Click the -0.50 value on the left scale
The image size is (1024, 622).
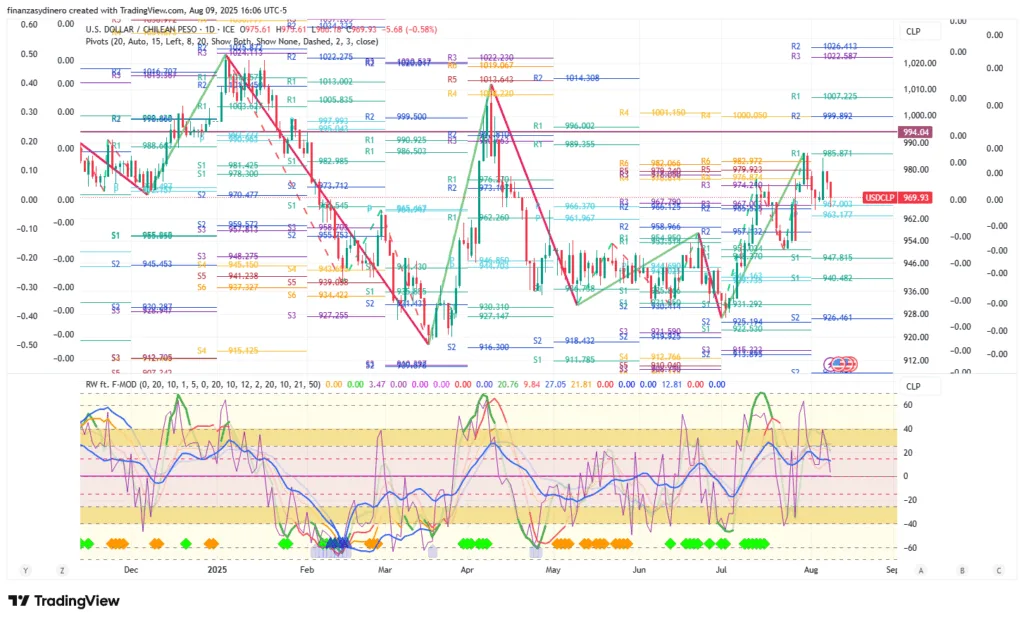27,344
